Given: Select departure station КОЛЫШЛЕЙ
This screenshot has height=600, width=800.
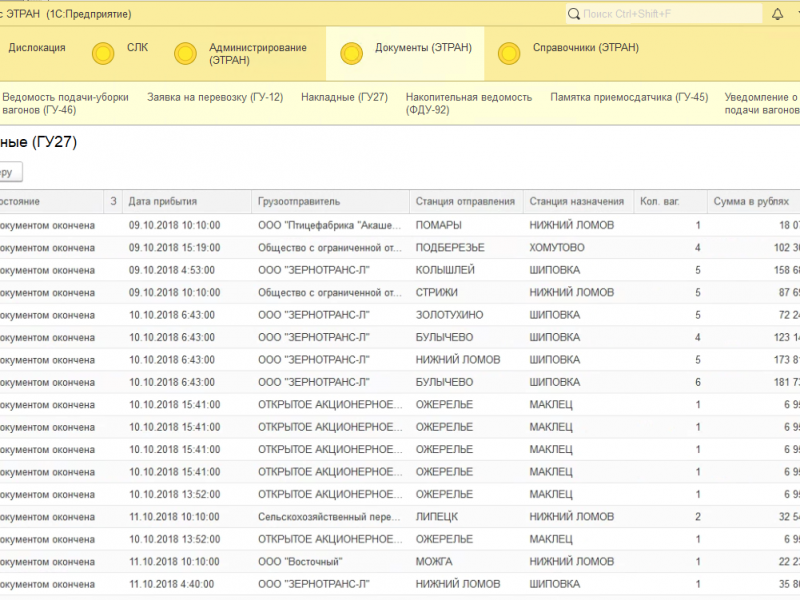Looking at the screenshot, I should pyautogui.click(x=445, y=270).
